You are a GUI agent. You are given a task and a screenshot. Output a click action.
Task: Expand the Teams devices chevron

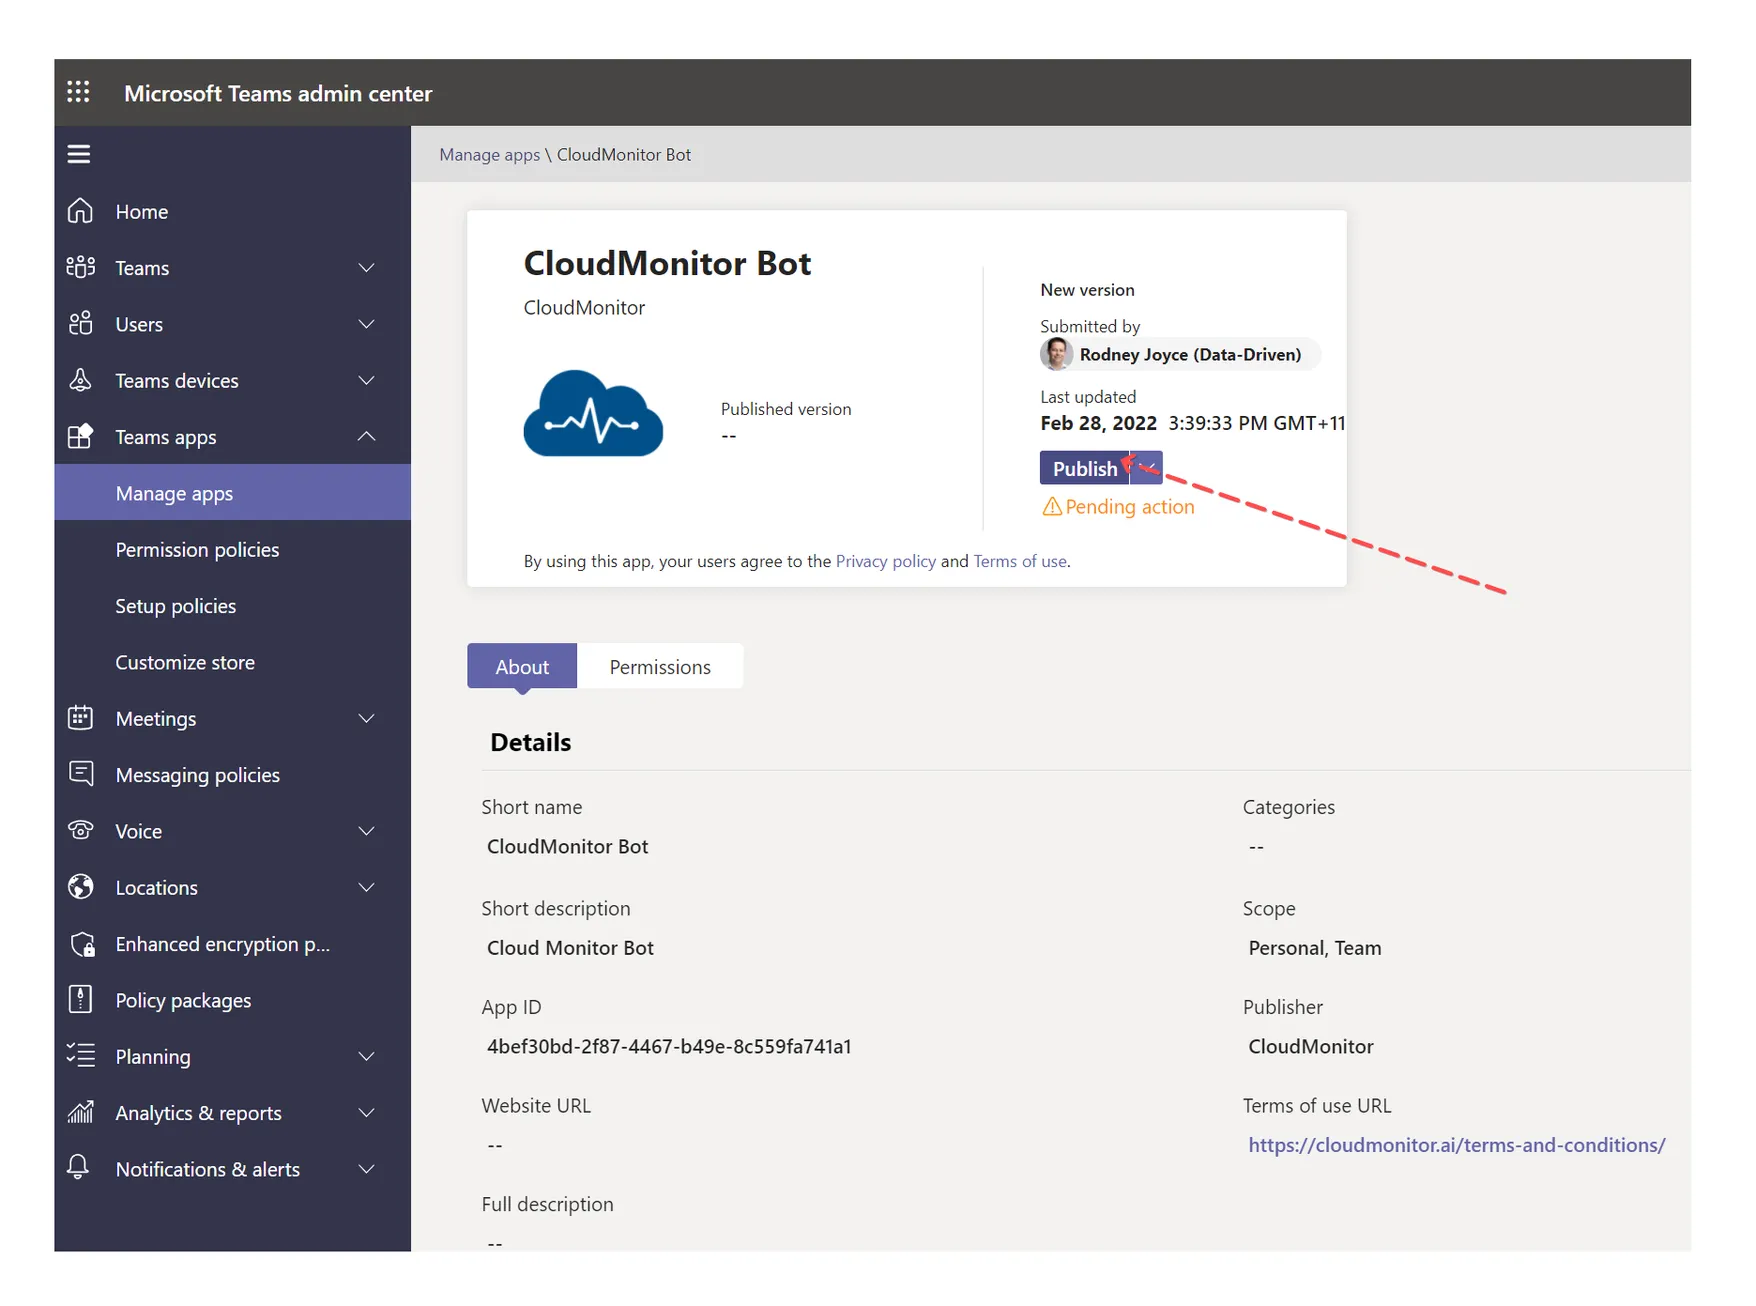367,381
